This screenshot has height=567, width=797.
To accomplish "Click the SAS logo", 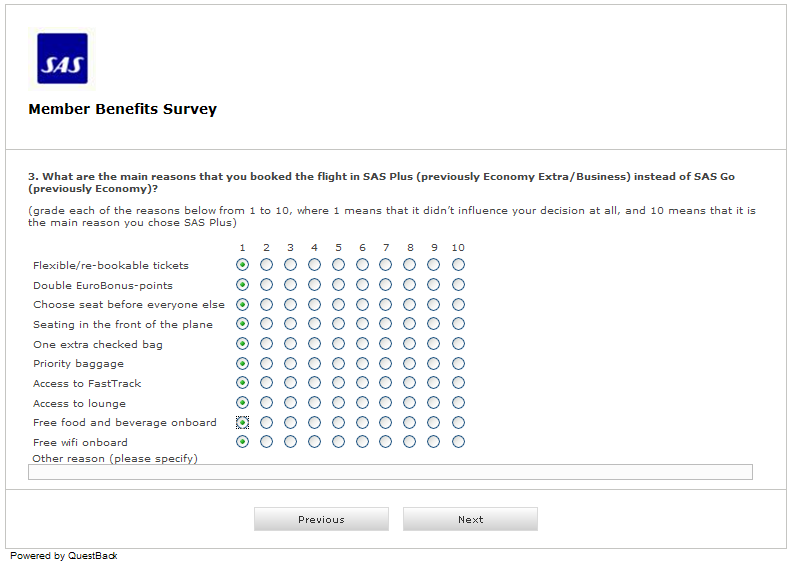I will tap(62, 59).
